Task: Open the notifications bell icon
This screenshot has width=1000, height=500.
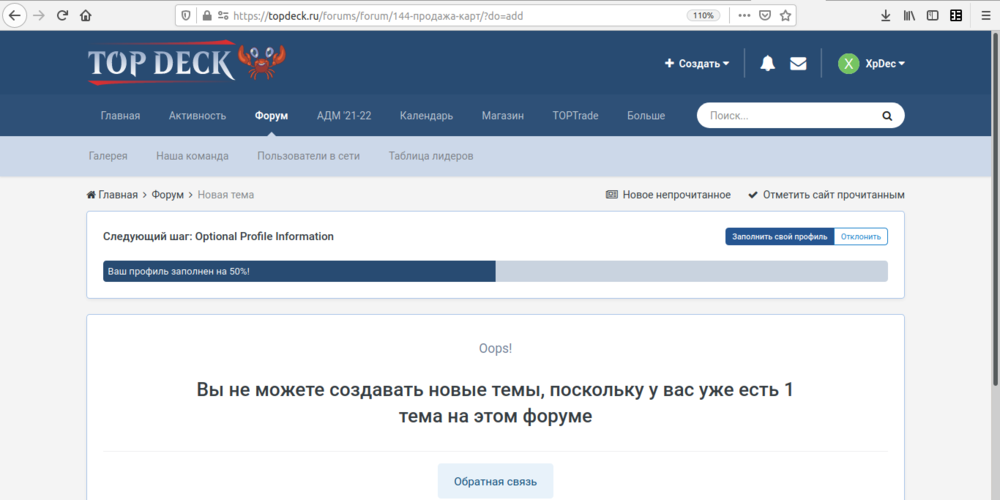Action: [x=767, y=63]
